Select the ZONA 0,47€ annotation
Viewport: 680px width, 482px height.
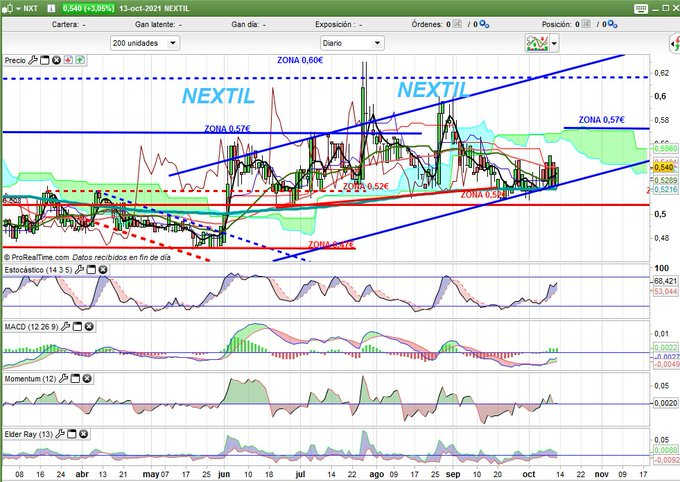[330, 245]
